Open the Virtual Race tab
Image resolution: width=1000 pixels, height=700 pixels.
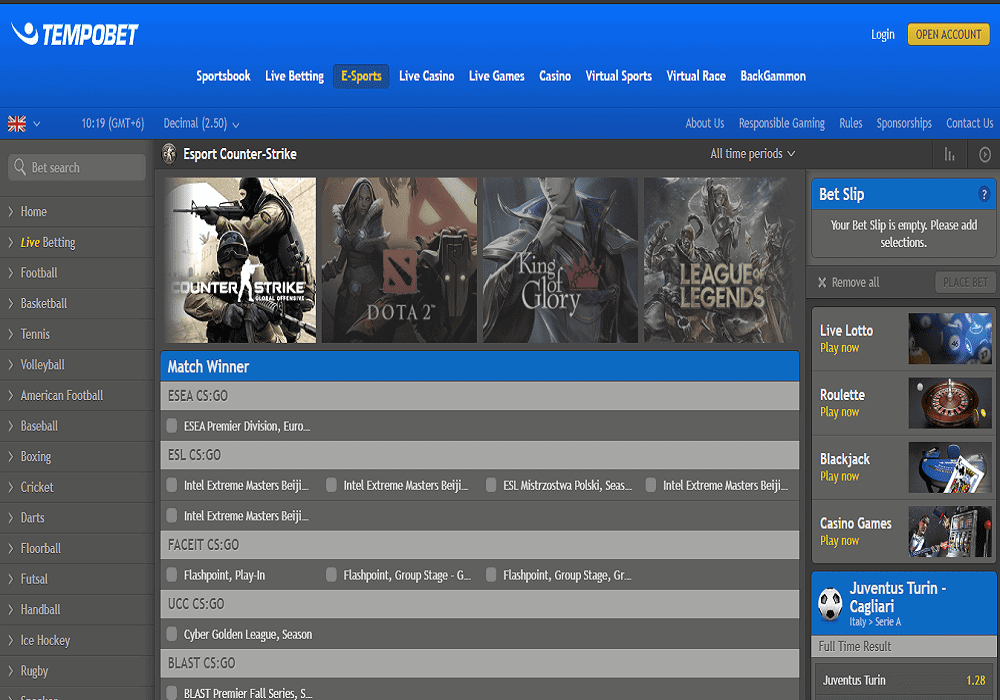tap(696, 76)
